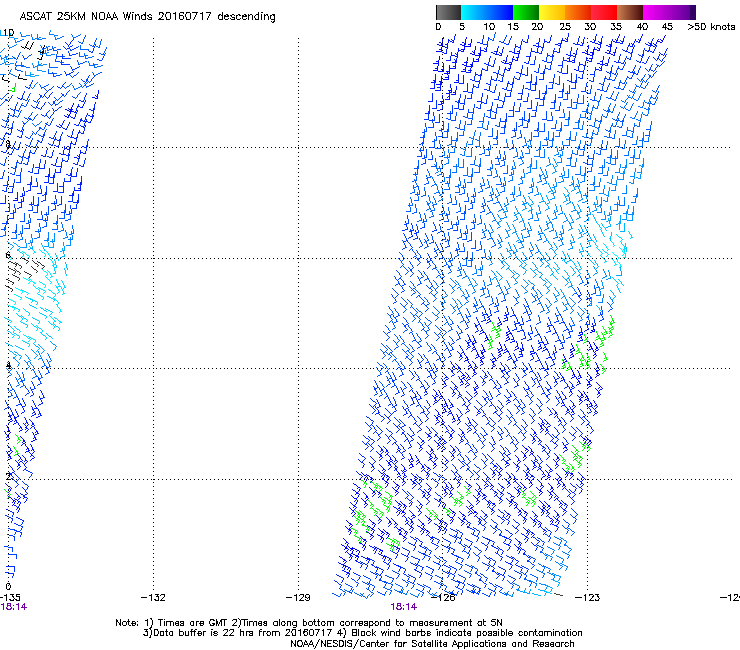The height and width of the screenshot is (650, 740).
Task: Click the '2' latitude axis label
Action: click(8, 476)
